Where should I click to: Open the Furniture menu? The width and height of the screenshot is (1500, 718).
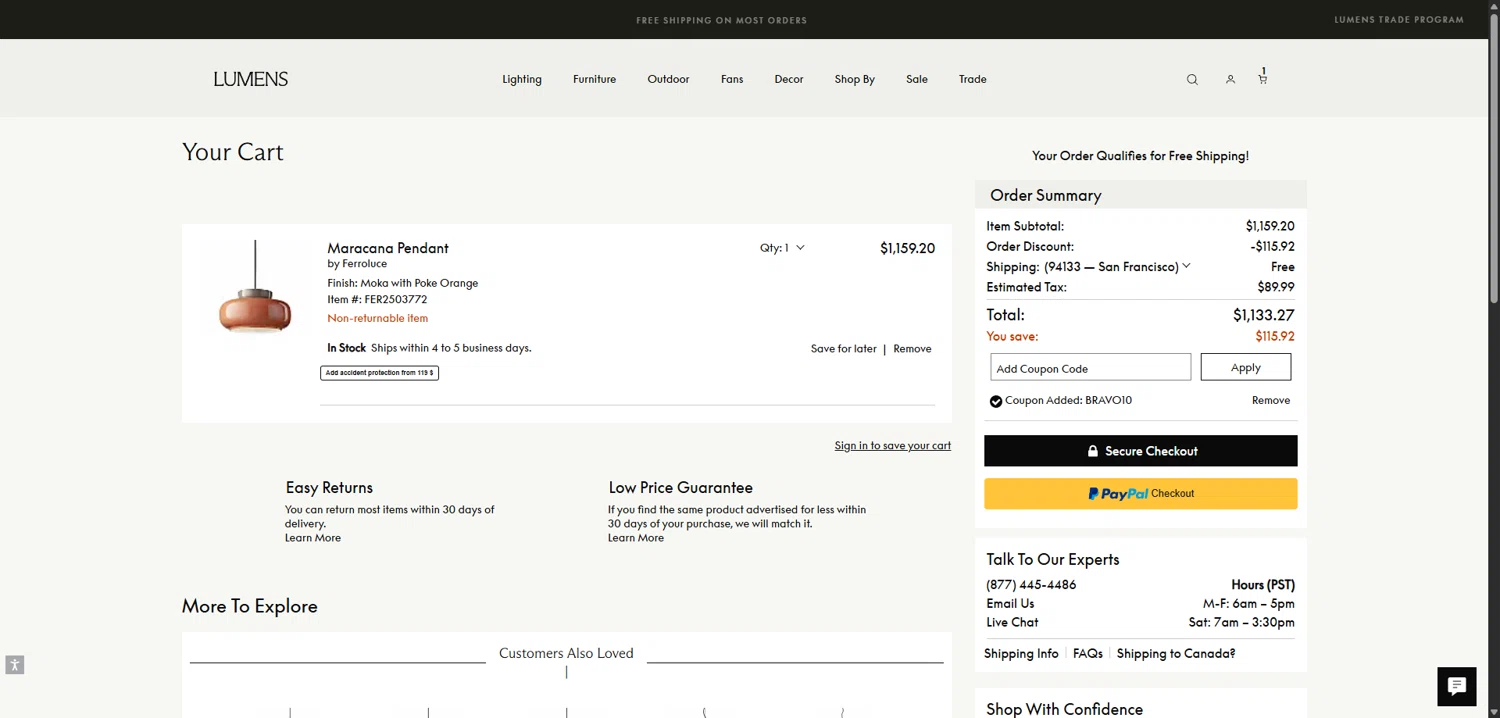point(594,79)
